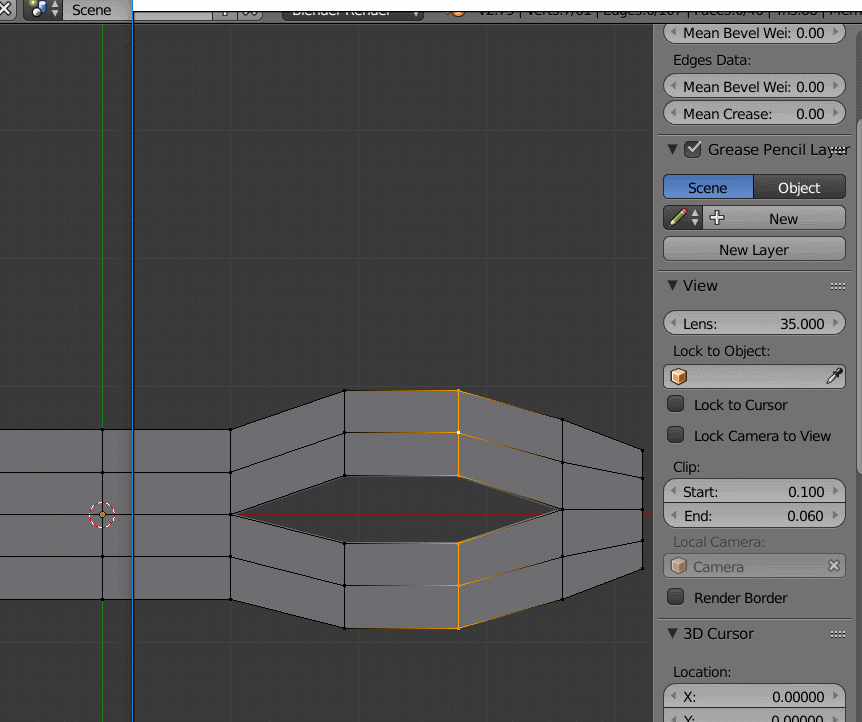Adjust the Lens value slider
Screen dimensions: 862x722
pyautogui.click(x=753, y=323)
